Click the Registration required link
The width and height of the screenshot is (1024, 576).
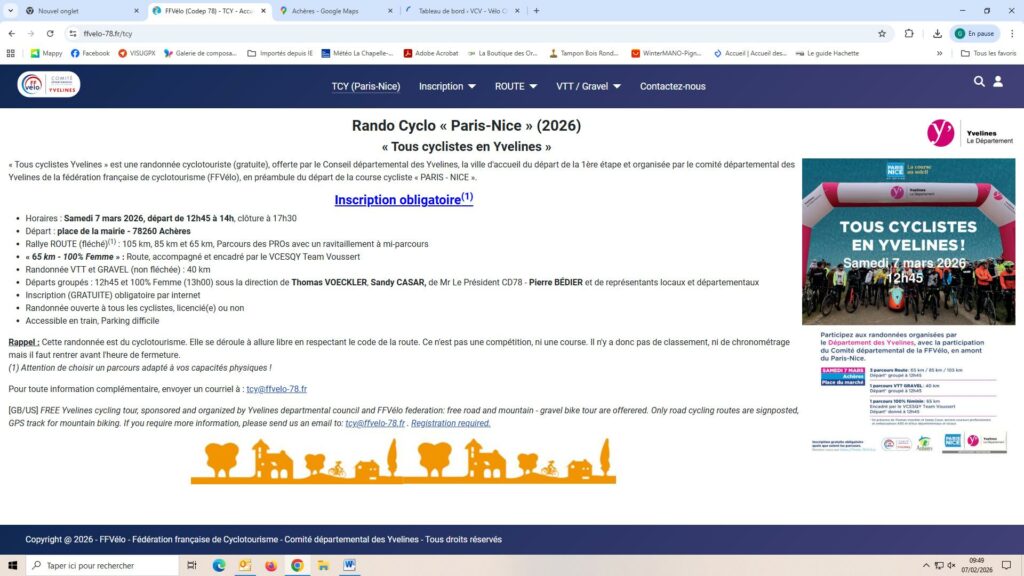(x=451, y=423)
